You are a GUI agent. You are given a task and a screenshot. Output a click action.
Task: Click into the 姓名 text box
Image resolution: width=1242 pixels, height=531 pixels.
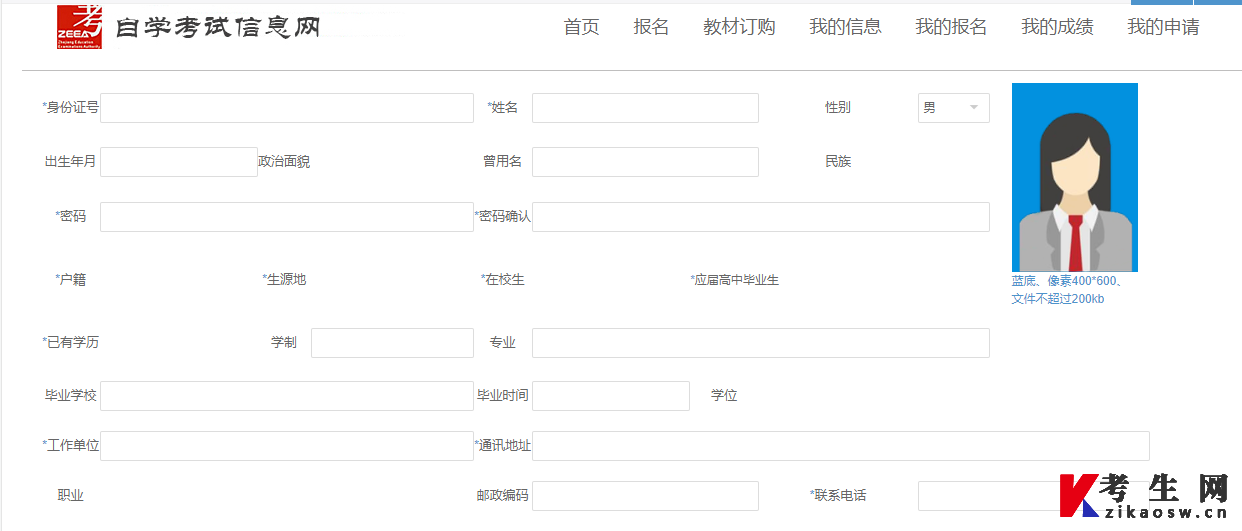pyautogui.click(x=645, y=108)
